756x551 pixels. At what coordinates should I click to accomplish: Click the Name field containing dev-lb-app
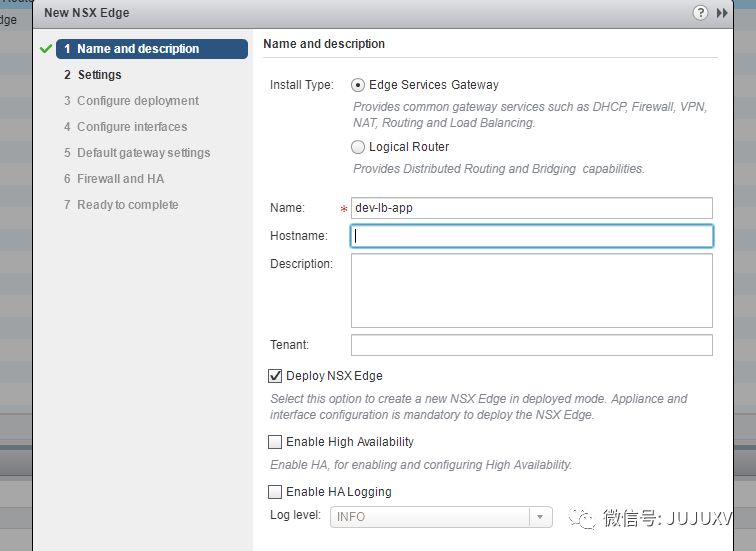(x=532, y=208)
